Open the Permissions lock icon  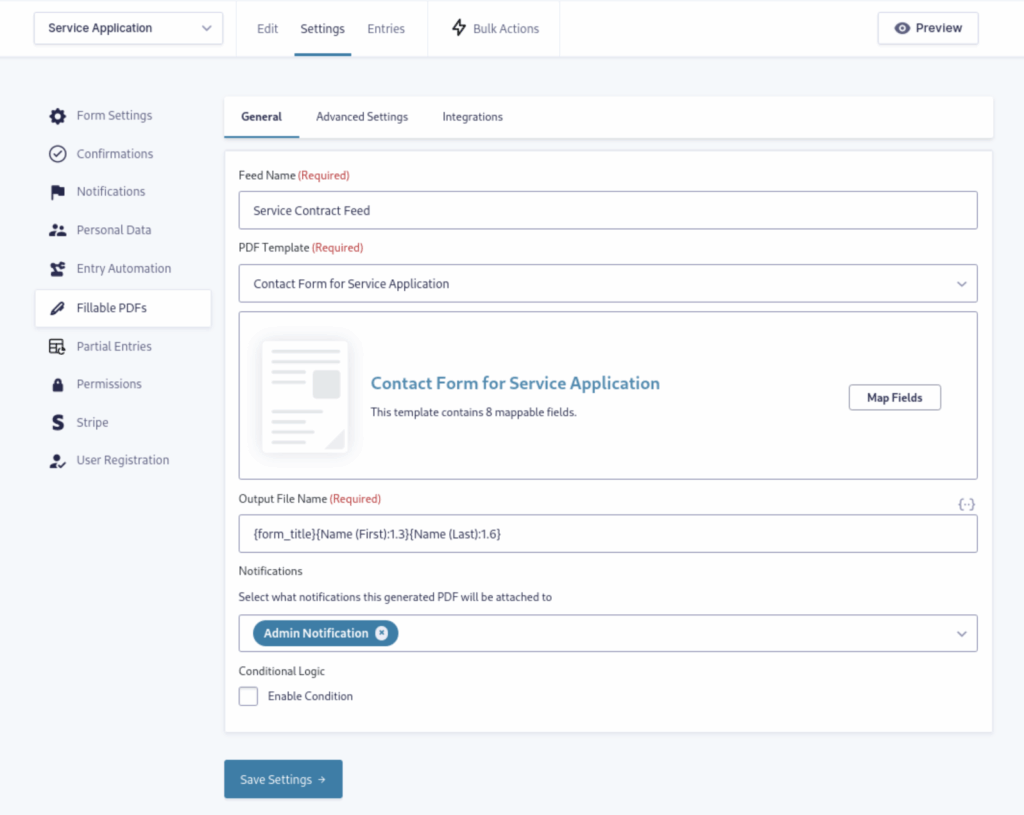(57, 384)
